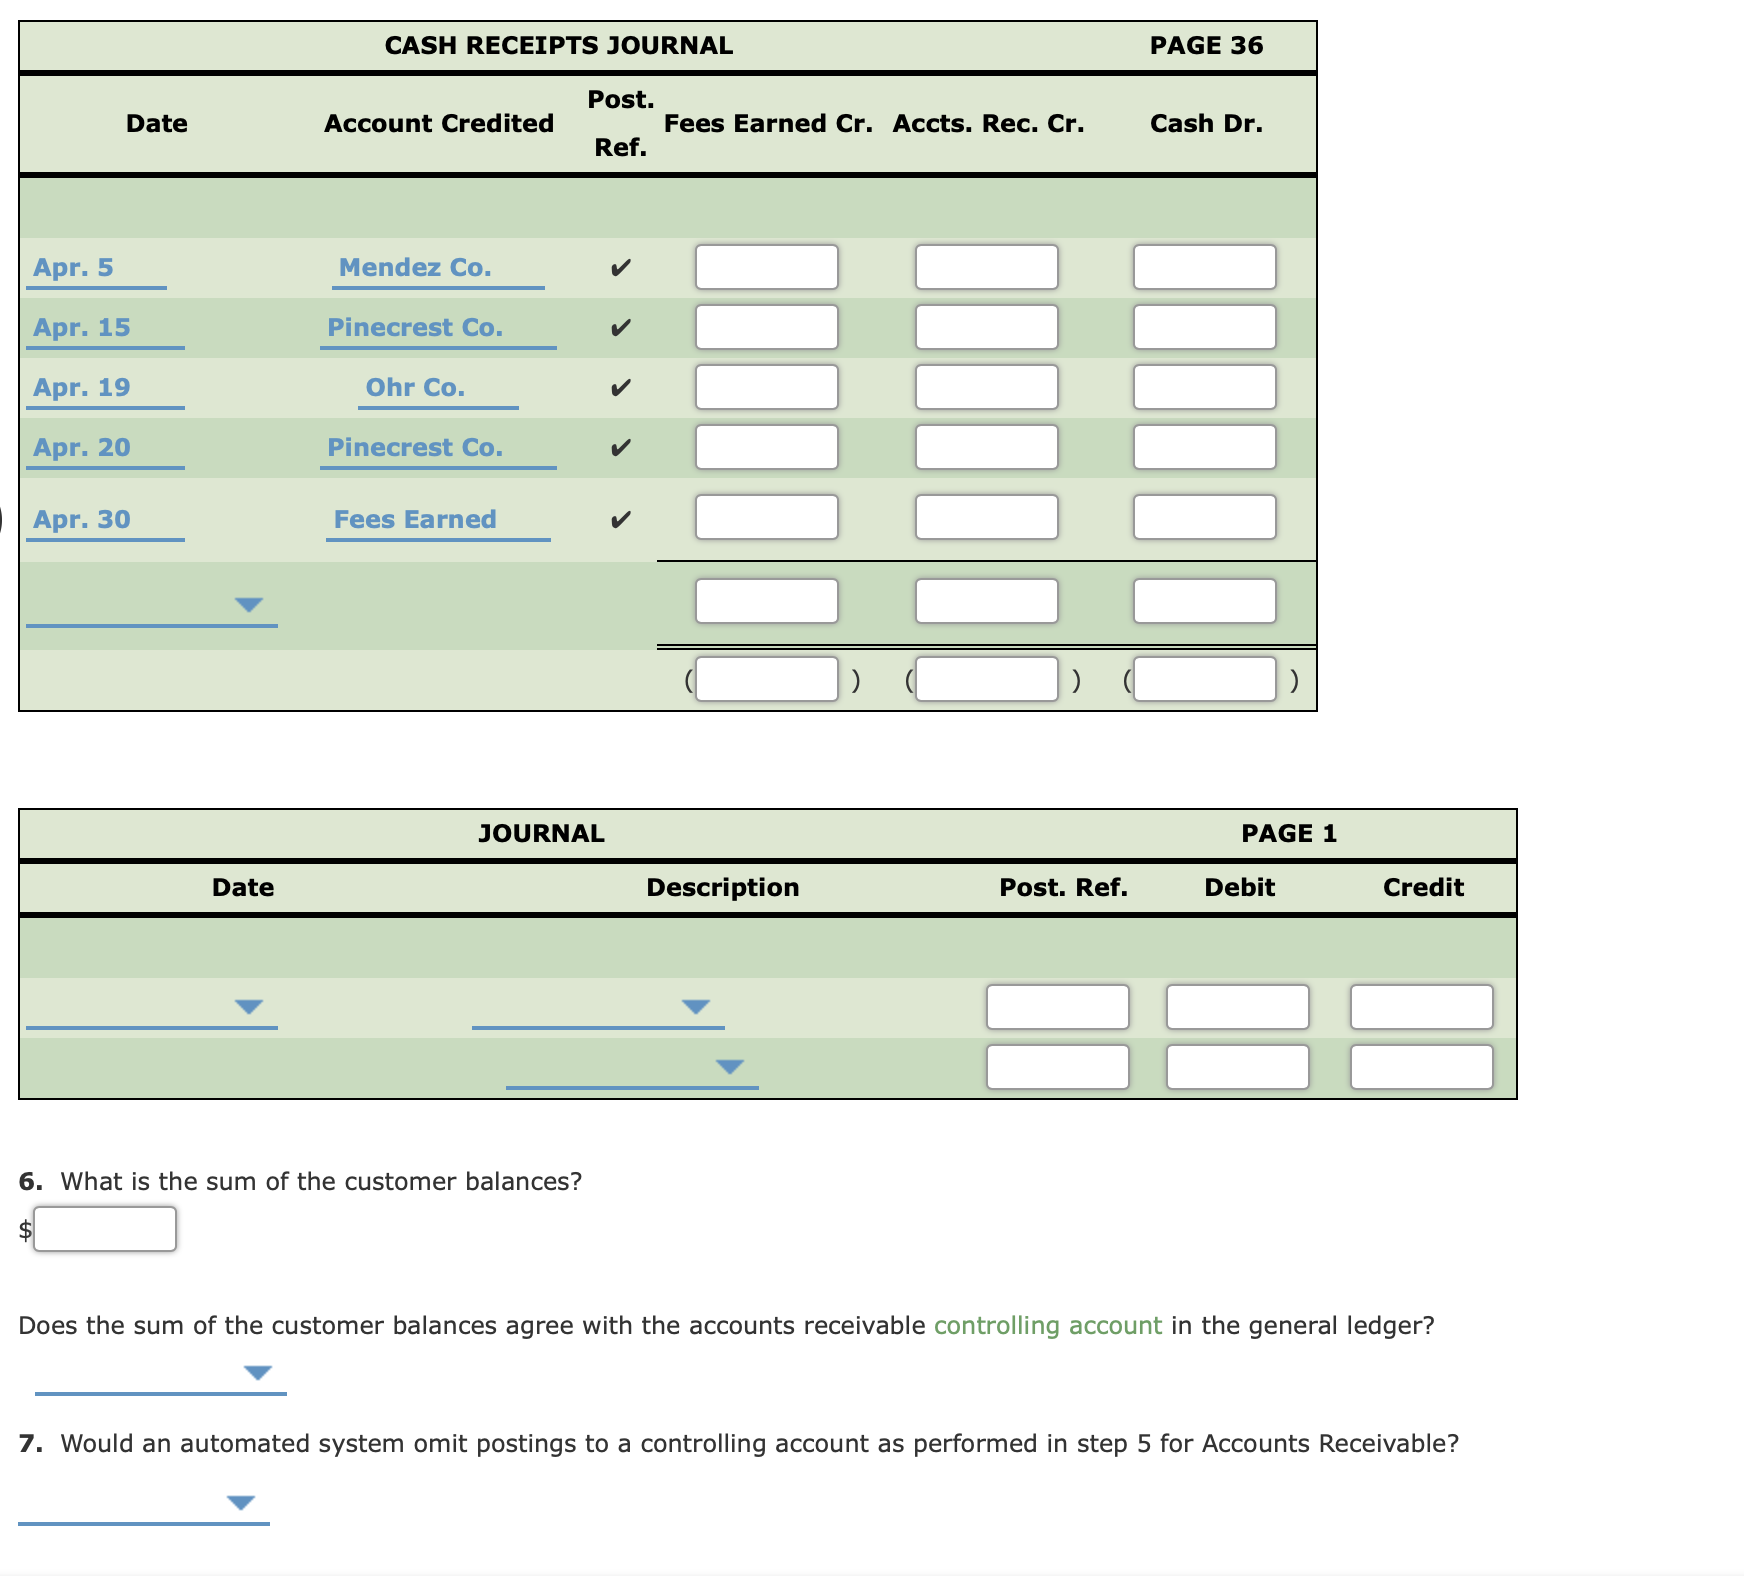This screenshot has width=1744, height=1576.
Task: Click the Fees Earned Cr. field on Apr. 5 row
Action: [x=765, y=266]
